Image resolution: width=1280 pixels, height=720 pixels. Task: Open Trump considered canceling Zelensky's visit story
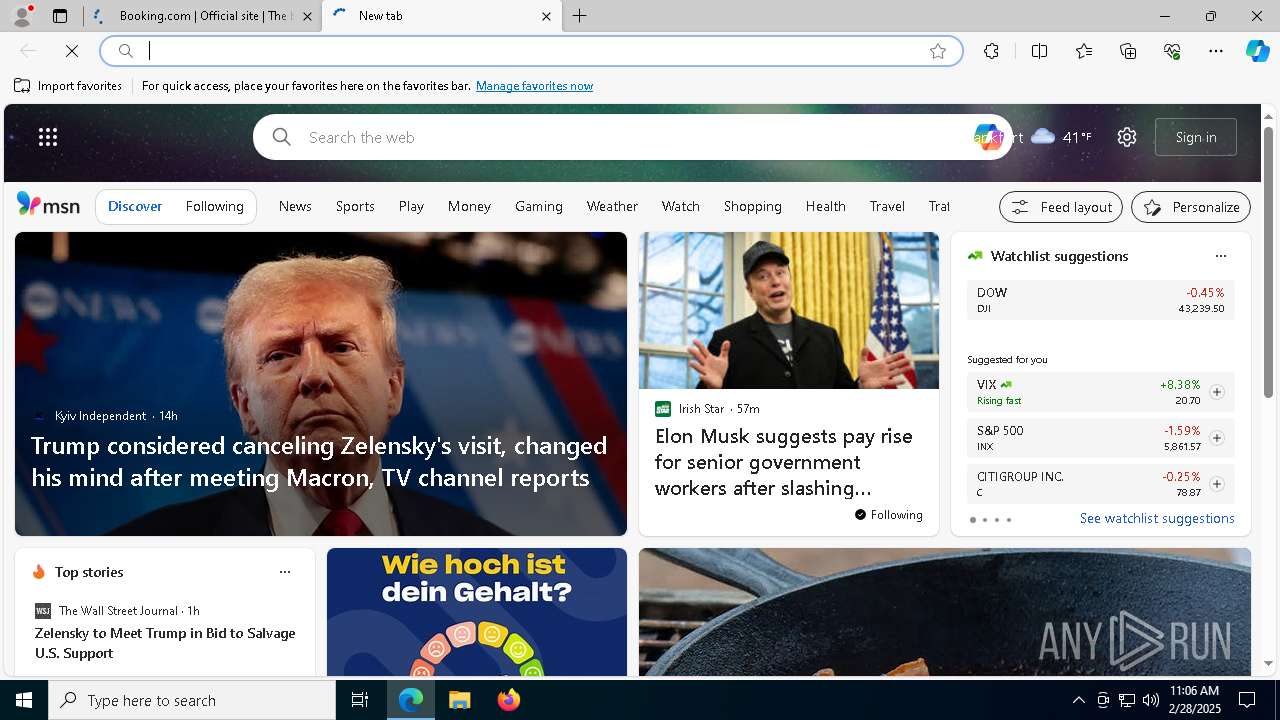point(319,461)
